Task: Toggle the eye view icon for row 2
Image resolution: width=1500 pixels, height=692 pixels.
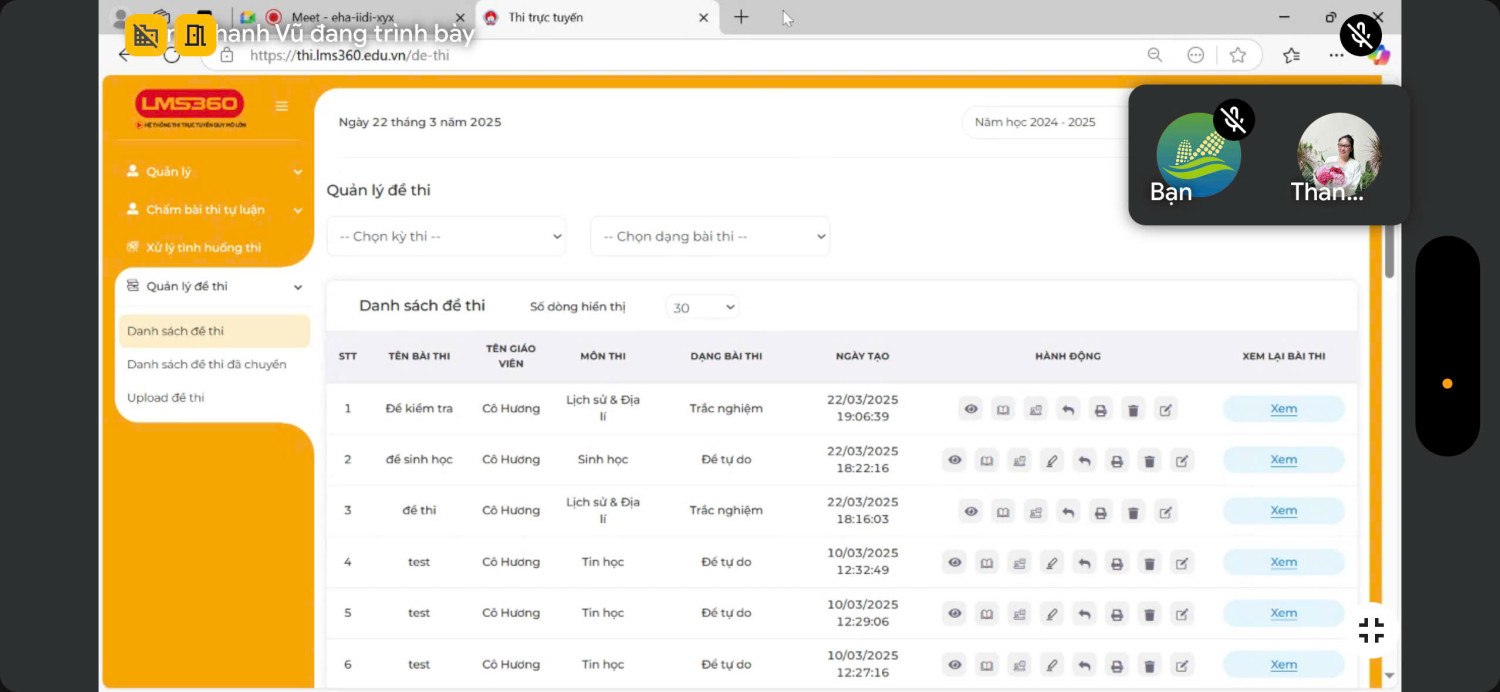Action: 954,461
